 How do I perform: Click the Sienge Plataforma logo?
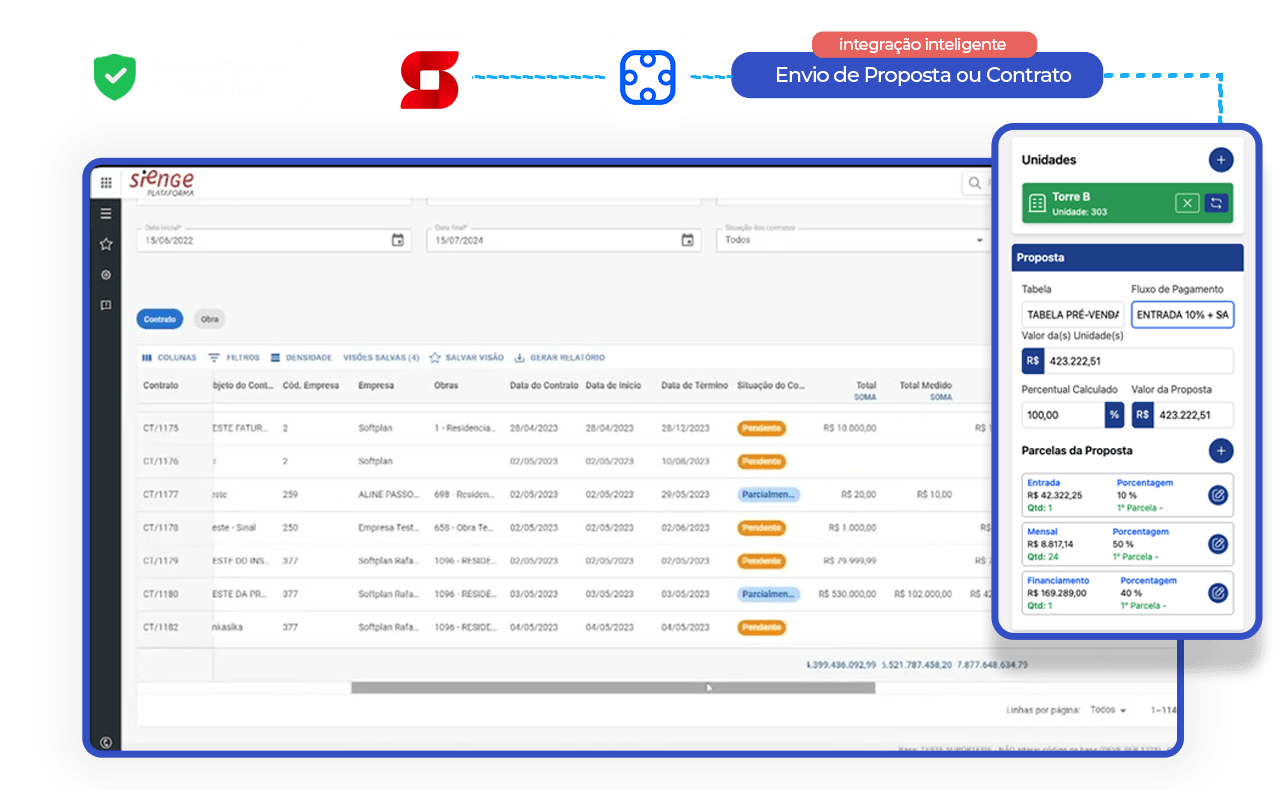[161, 183]
